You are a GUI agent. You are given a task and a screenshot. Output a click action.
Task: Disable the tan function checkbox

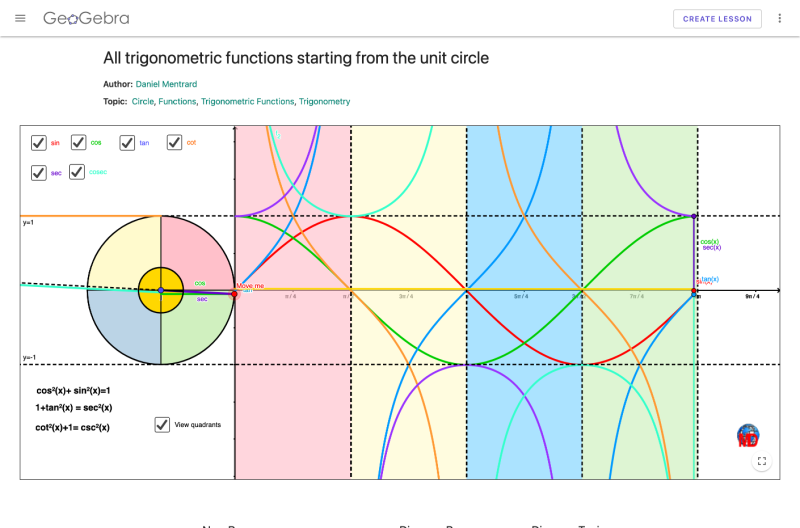127,143
